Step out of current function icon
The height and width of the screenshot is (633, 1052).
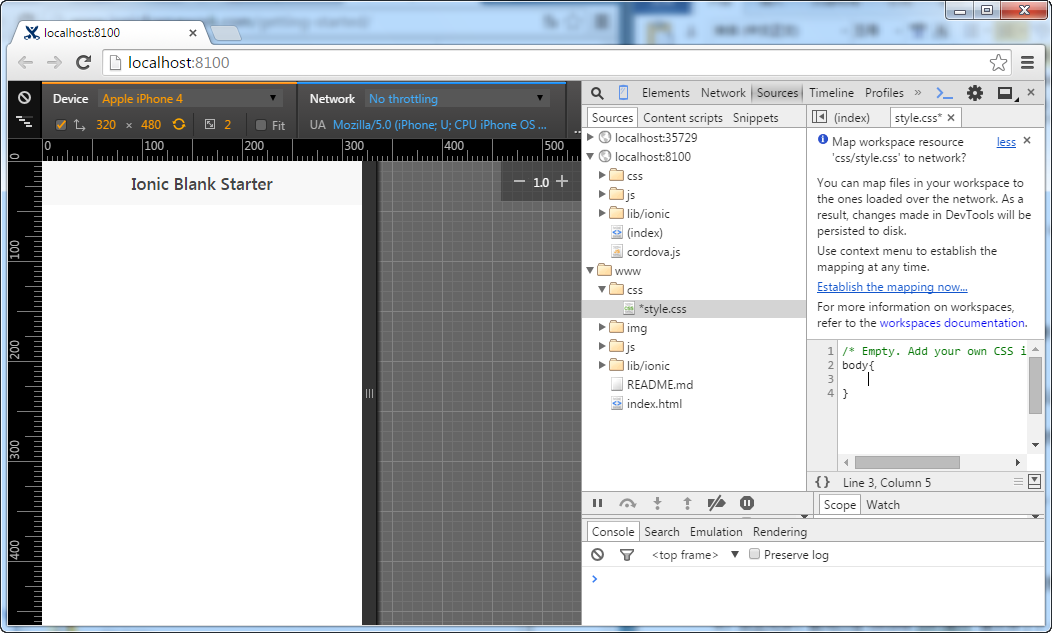(x=687, y=503)
